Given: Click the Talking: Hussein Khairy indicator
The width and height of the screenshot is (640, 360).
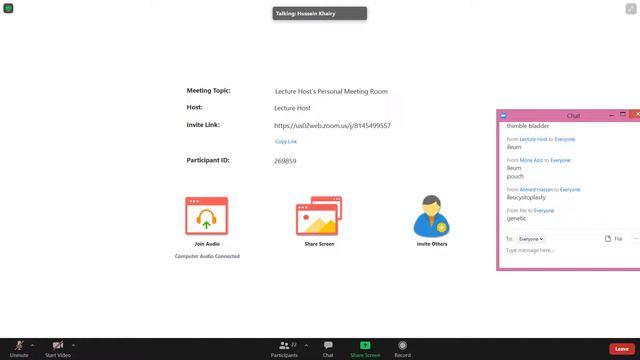Looking at the screenshot, I should click(x=320, y=13).
